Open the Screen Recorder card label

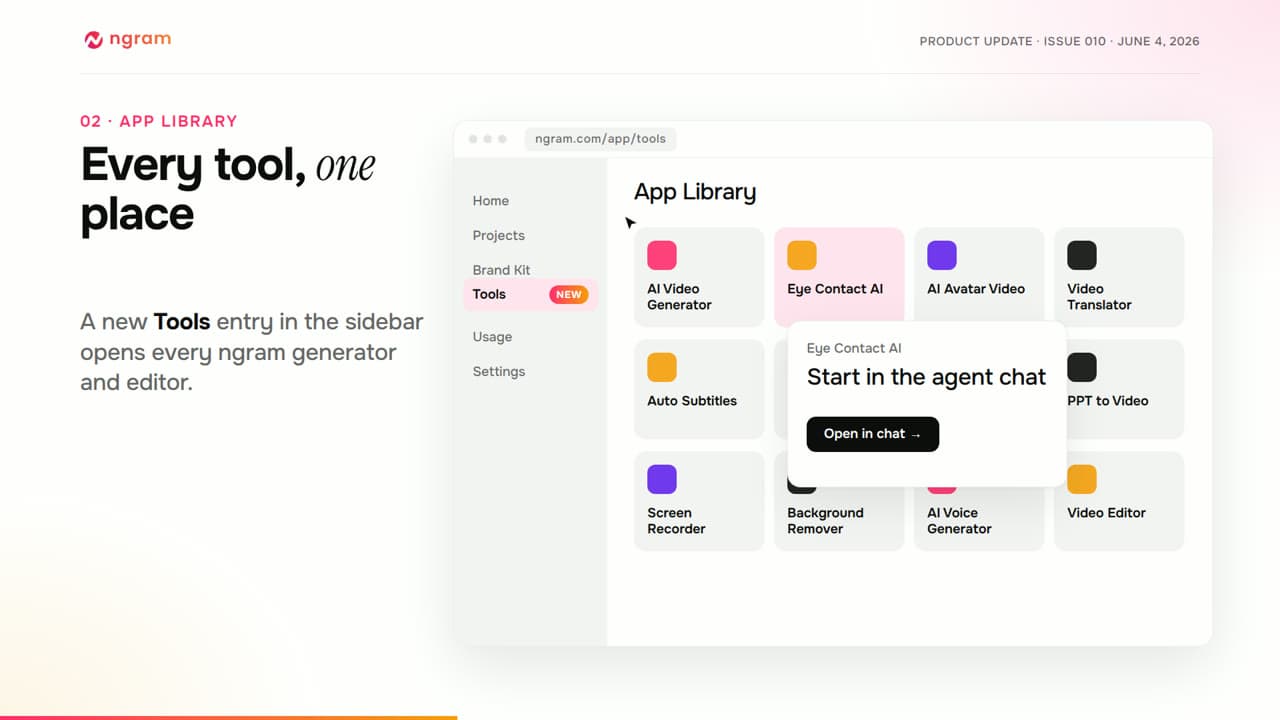tap(676, 521)
